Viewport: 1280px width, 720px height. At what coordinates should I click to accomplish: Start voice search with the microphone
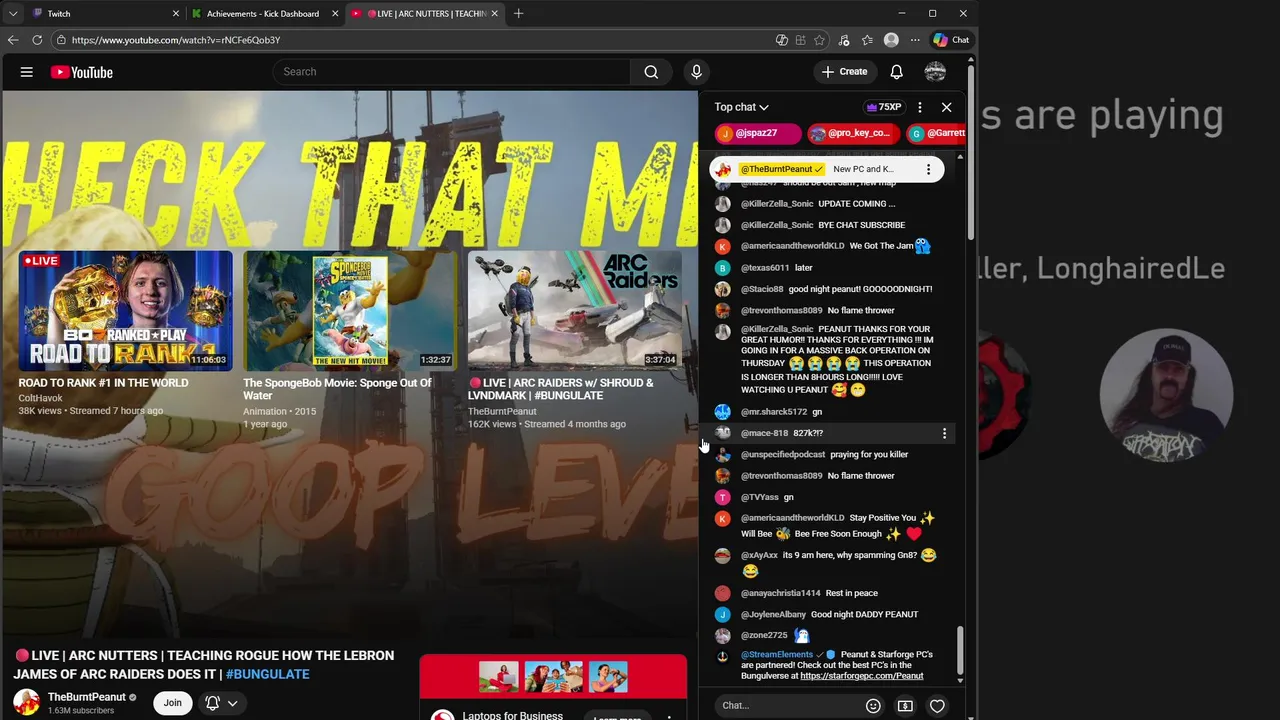(697, 72)
